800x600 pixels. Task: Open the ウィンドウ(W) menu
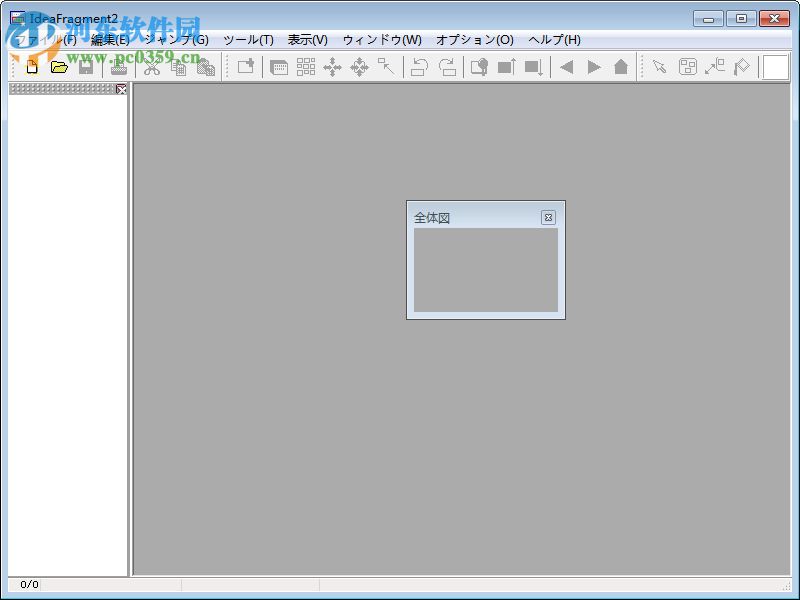tap(382, 40)
